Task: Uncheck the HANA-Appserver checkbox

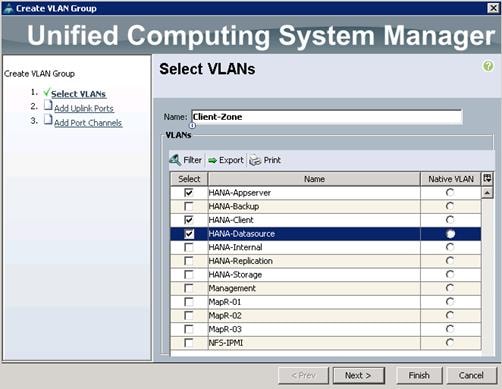Action: pos(189,192)
